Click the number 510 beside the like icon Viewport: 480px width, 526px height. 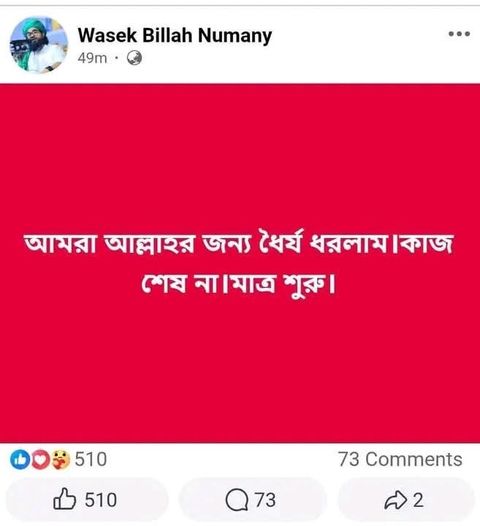[x=101, y=499]
